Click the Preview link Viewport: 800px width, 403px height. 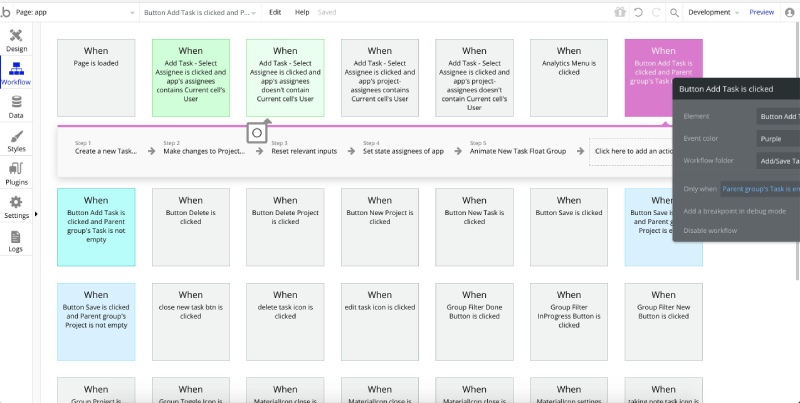(x=761, y=12)
